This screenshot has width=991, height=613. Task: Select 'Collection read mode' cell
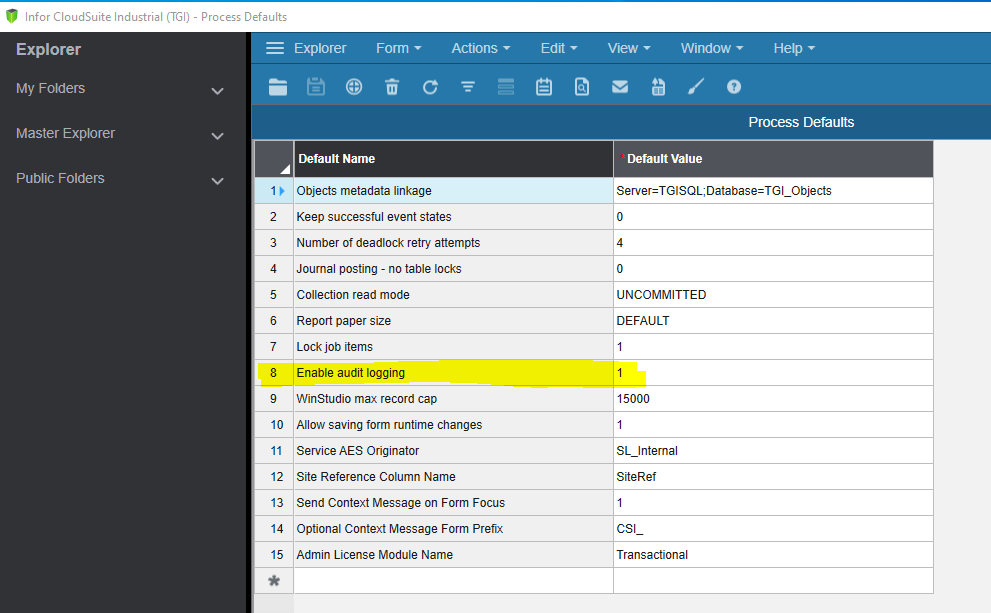453,294
